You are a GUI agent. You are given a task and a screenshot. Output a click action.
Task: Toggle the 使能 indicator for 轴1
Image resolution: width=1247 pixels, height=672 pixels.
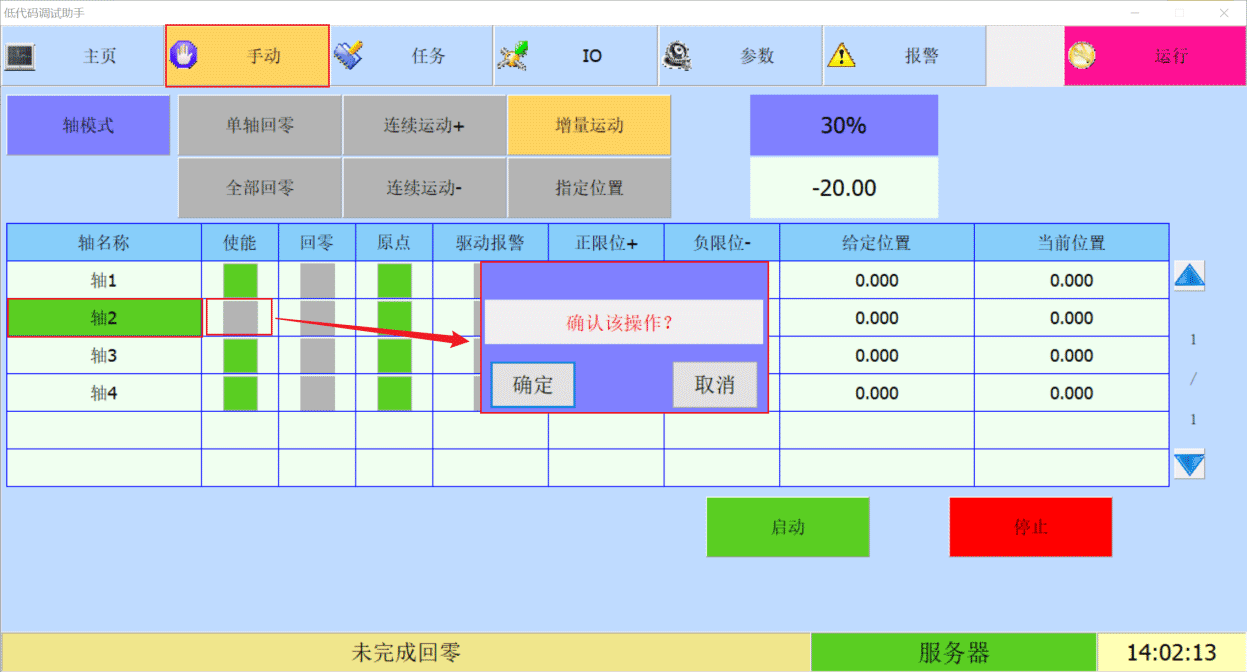(240, 281)
